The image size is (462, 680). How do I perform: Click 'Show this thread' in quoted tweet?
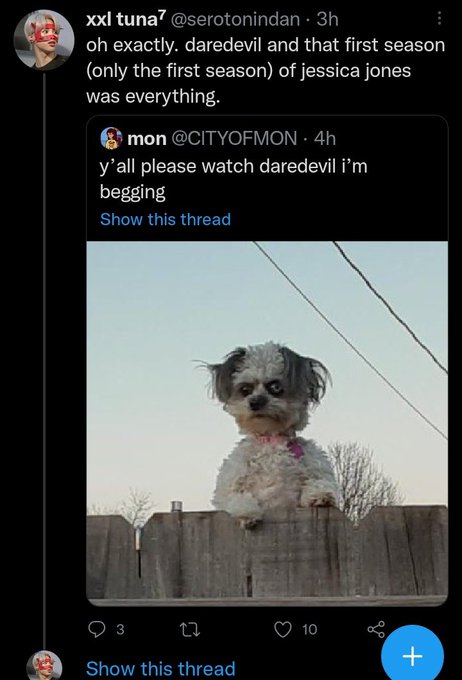165,219
